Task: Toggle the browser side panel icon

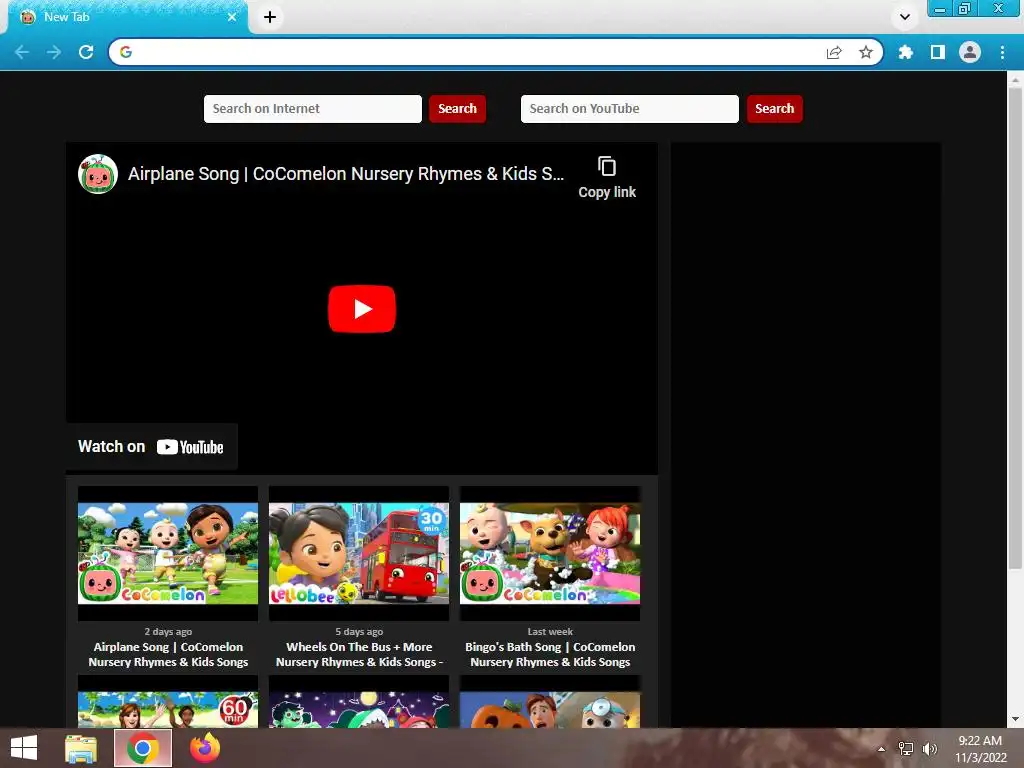Action: 938,52
